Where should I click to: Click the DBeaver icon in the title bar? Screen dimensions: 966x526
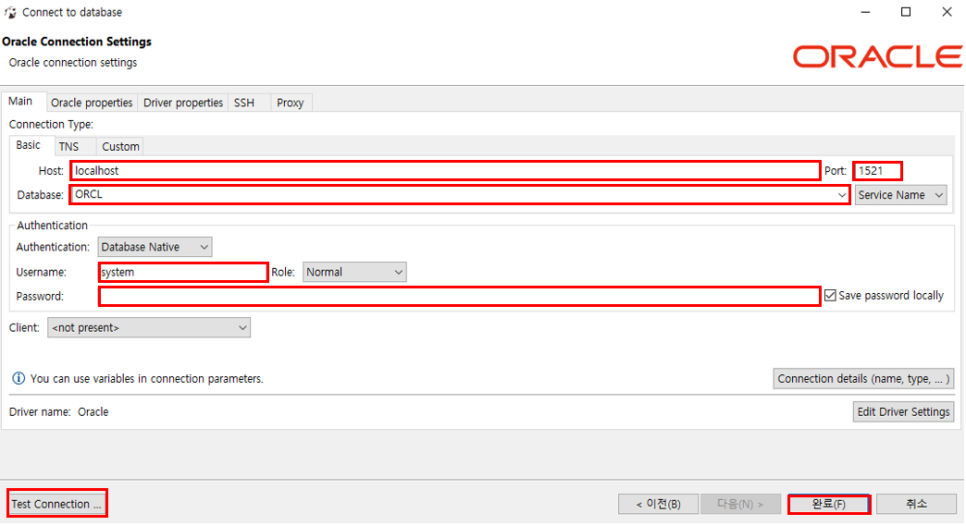click(x=10, y=12)
